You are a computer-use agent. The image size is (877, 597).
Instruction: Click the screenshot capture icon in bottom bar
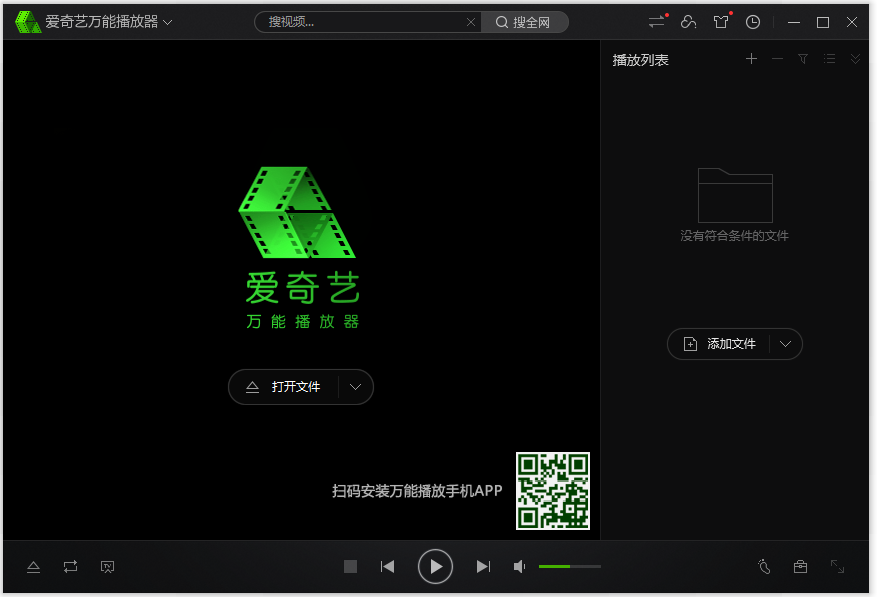point(107,567)
